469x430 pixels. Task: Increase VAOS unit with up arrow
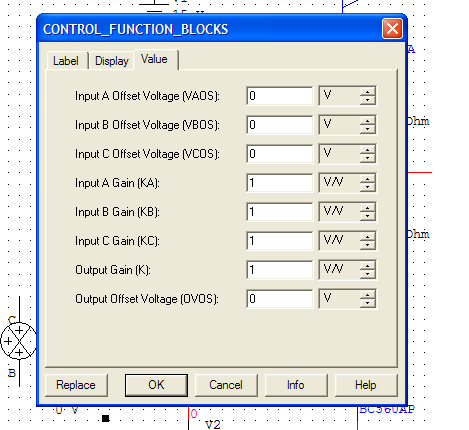tap(368, 92)
